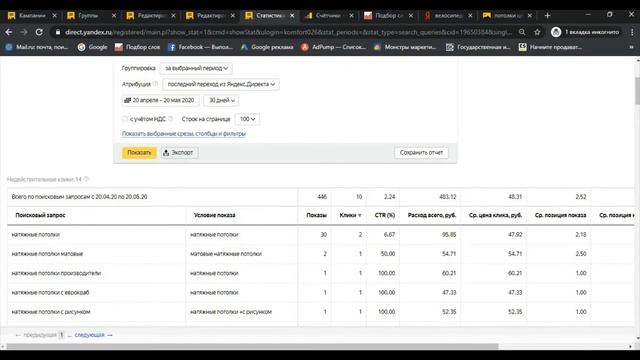Select query натяжные потолки матовые
This screenshot has width=640, height=360.
point(47,254)
